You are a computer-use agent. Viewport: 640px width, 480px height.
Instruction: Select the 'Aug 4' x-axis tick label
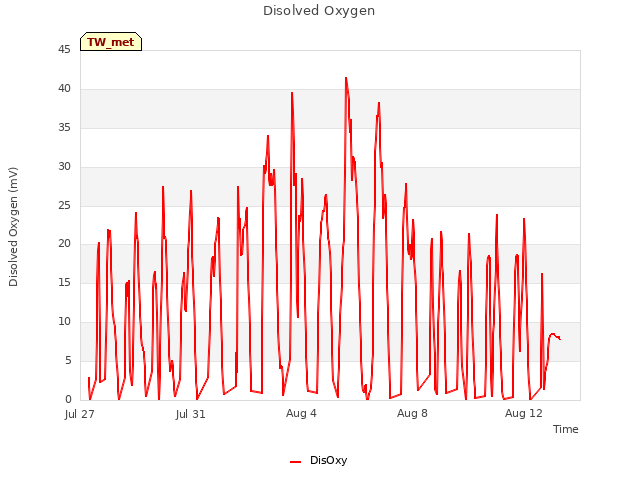click(x=301, y=413)
